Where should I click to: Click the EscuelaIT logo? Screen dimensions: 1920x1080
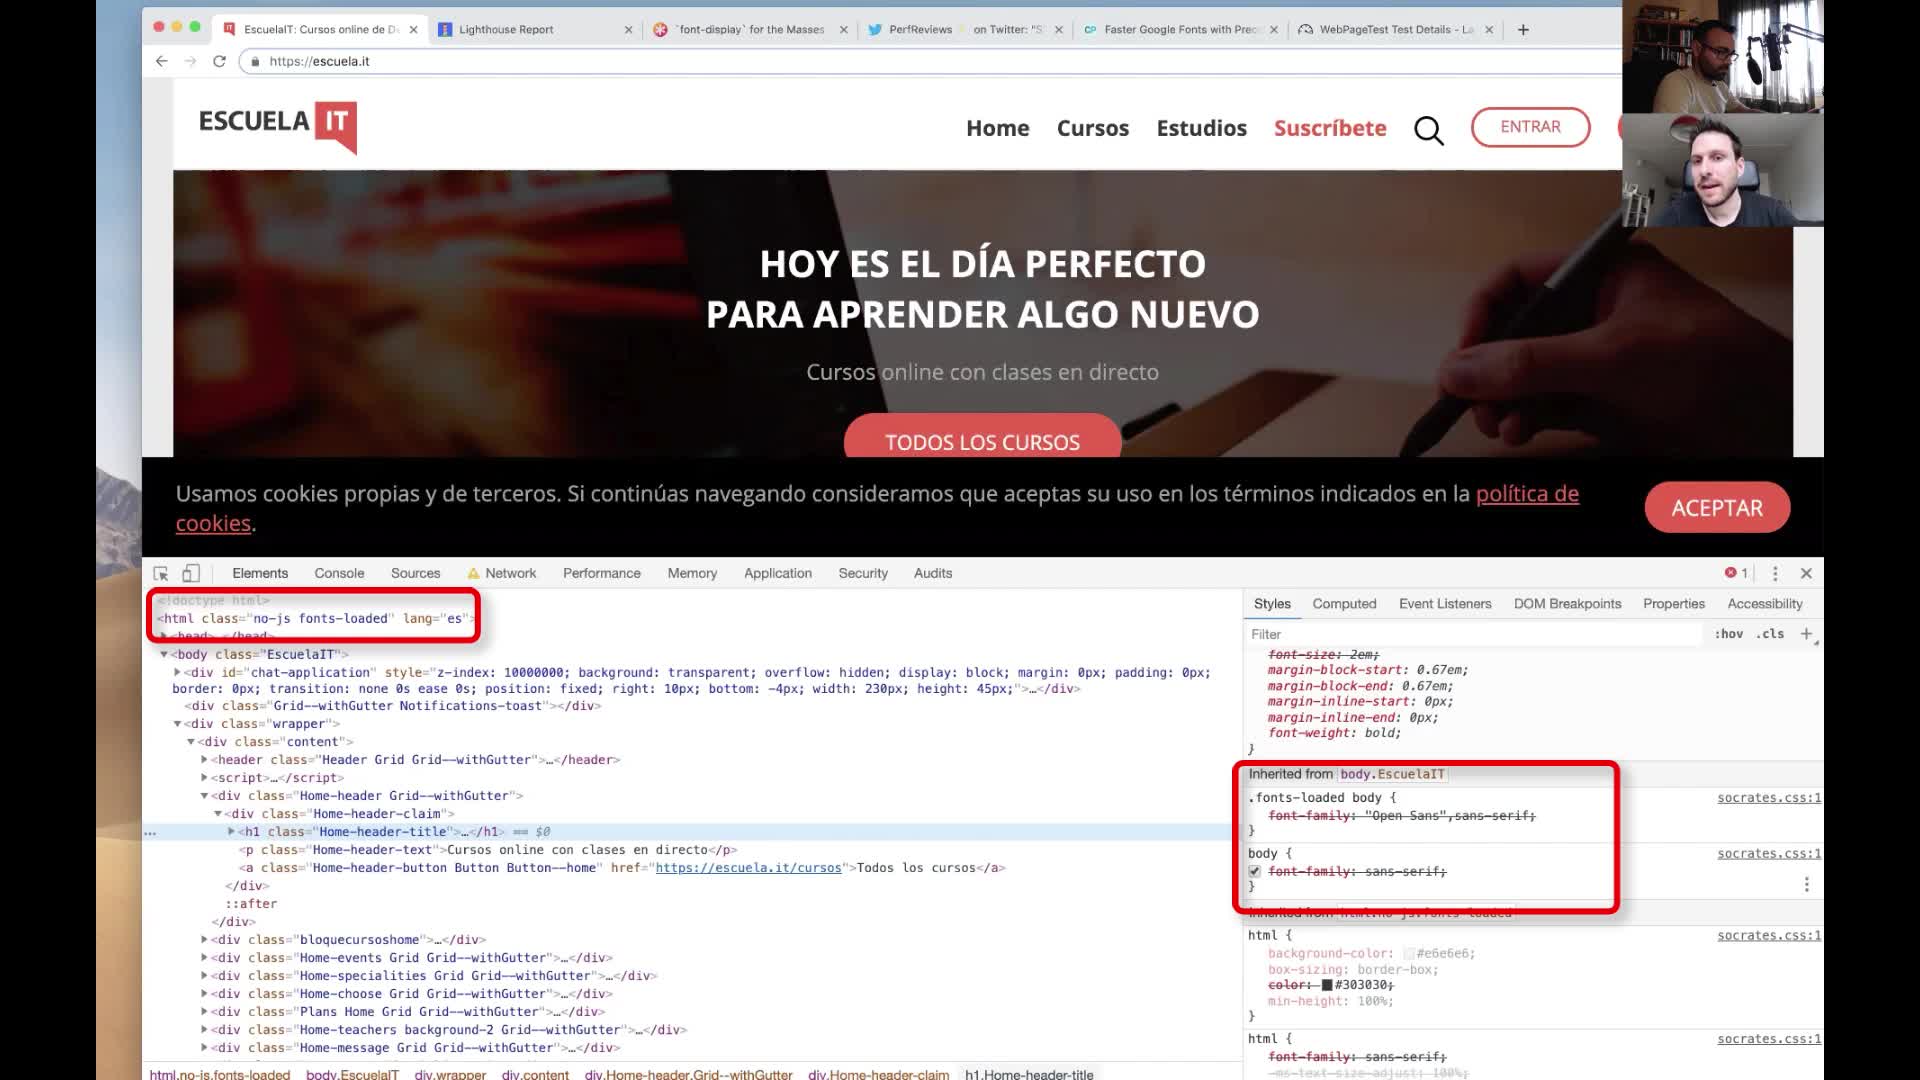click(278, 127)
